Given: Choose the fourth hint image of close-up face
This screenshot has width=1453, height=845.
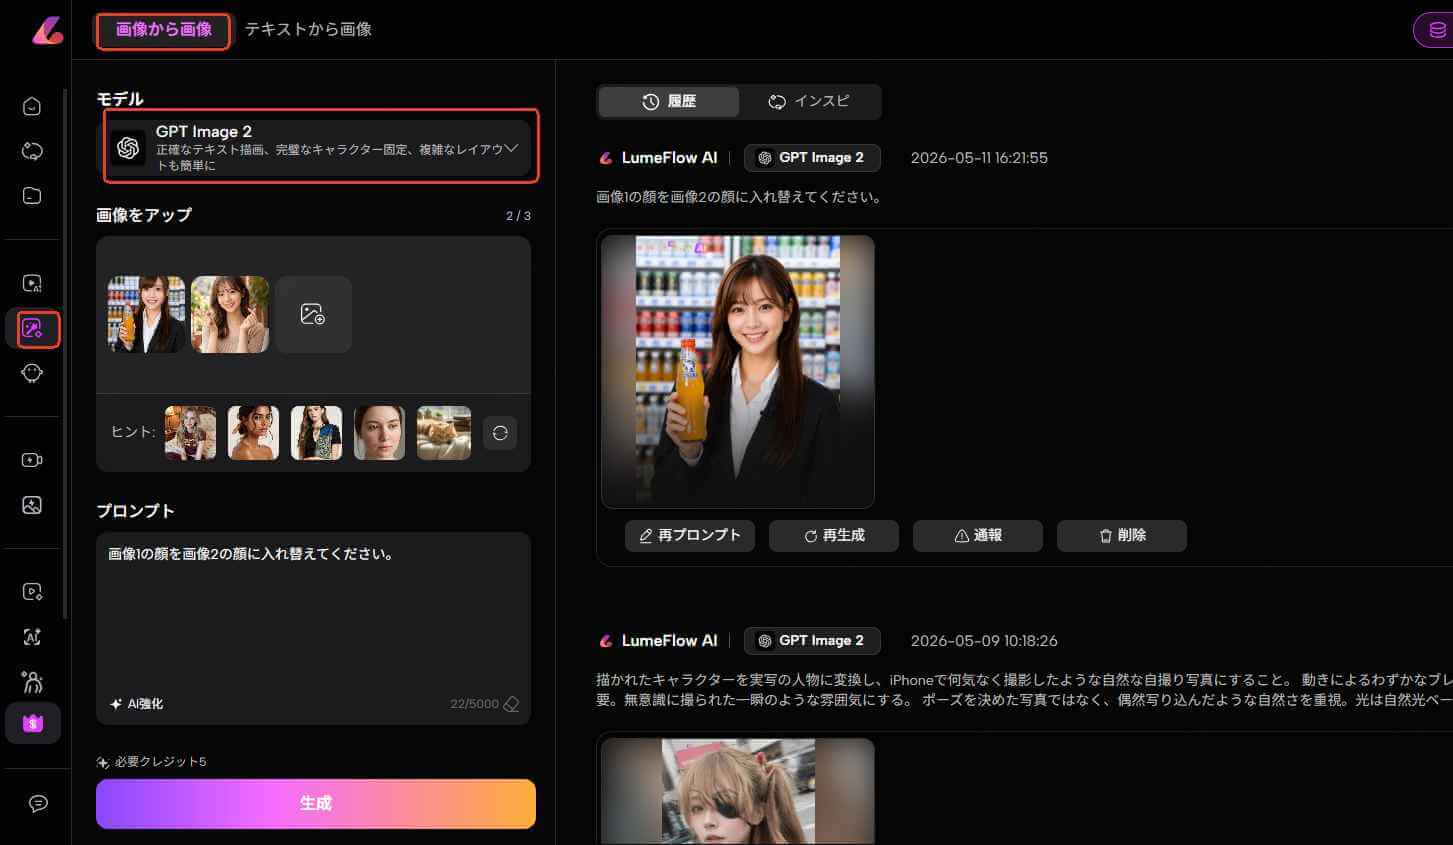Looking at the screenshot, I should (x=379, y=433).
